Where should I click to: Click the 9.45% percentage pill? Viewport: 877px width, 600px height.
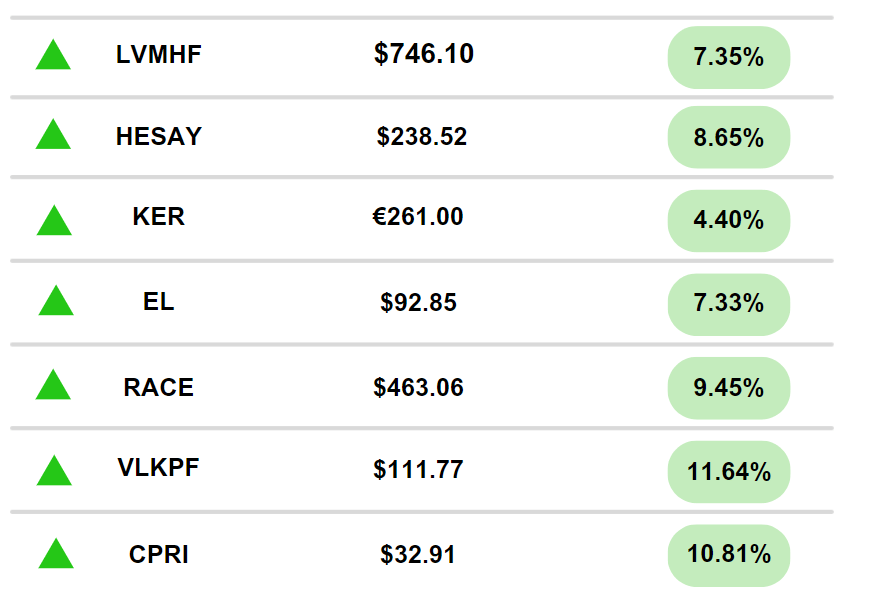tap(729, 388)
